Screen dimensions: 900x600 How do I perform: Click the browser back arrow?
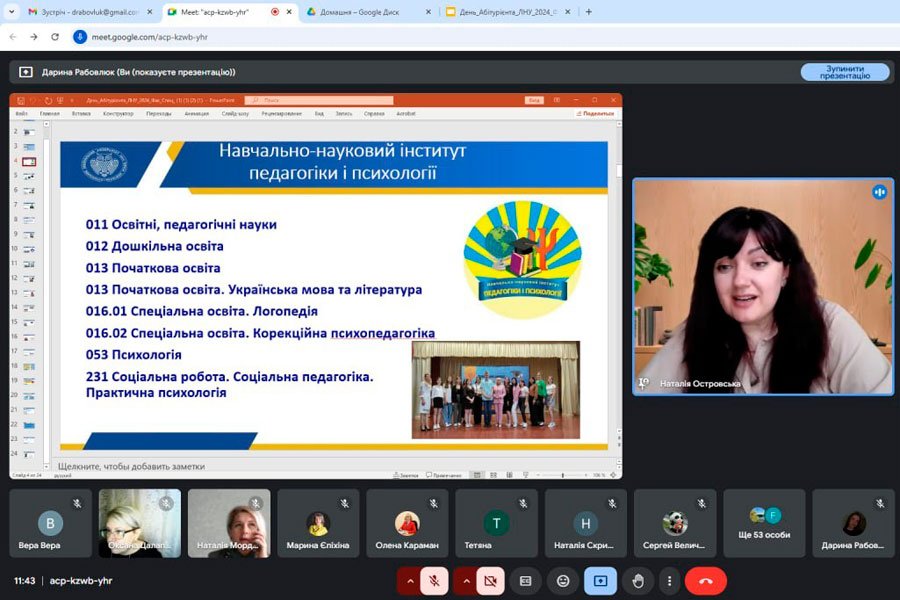[x=13, y=36]
